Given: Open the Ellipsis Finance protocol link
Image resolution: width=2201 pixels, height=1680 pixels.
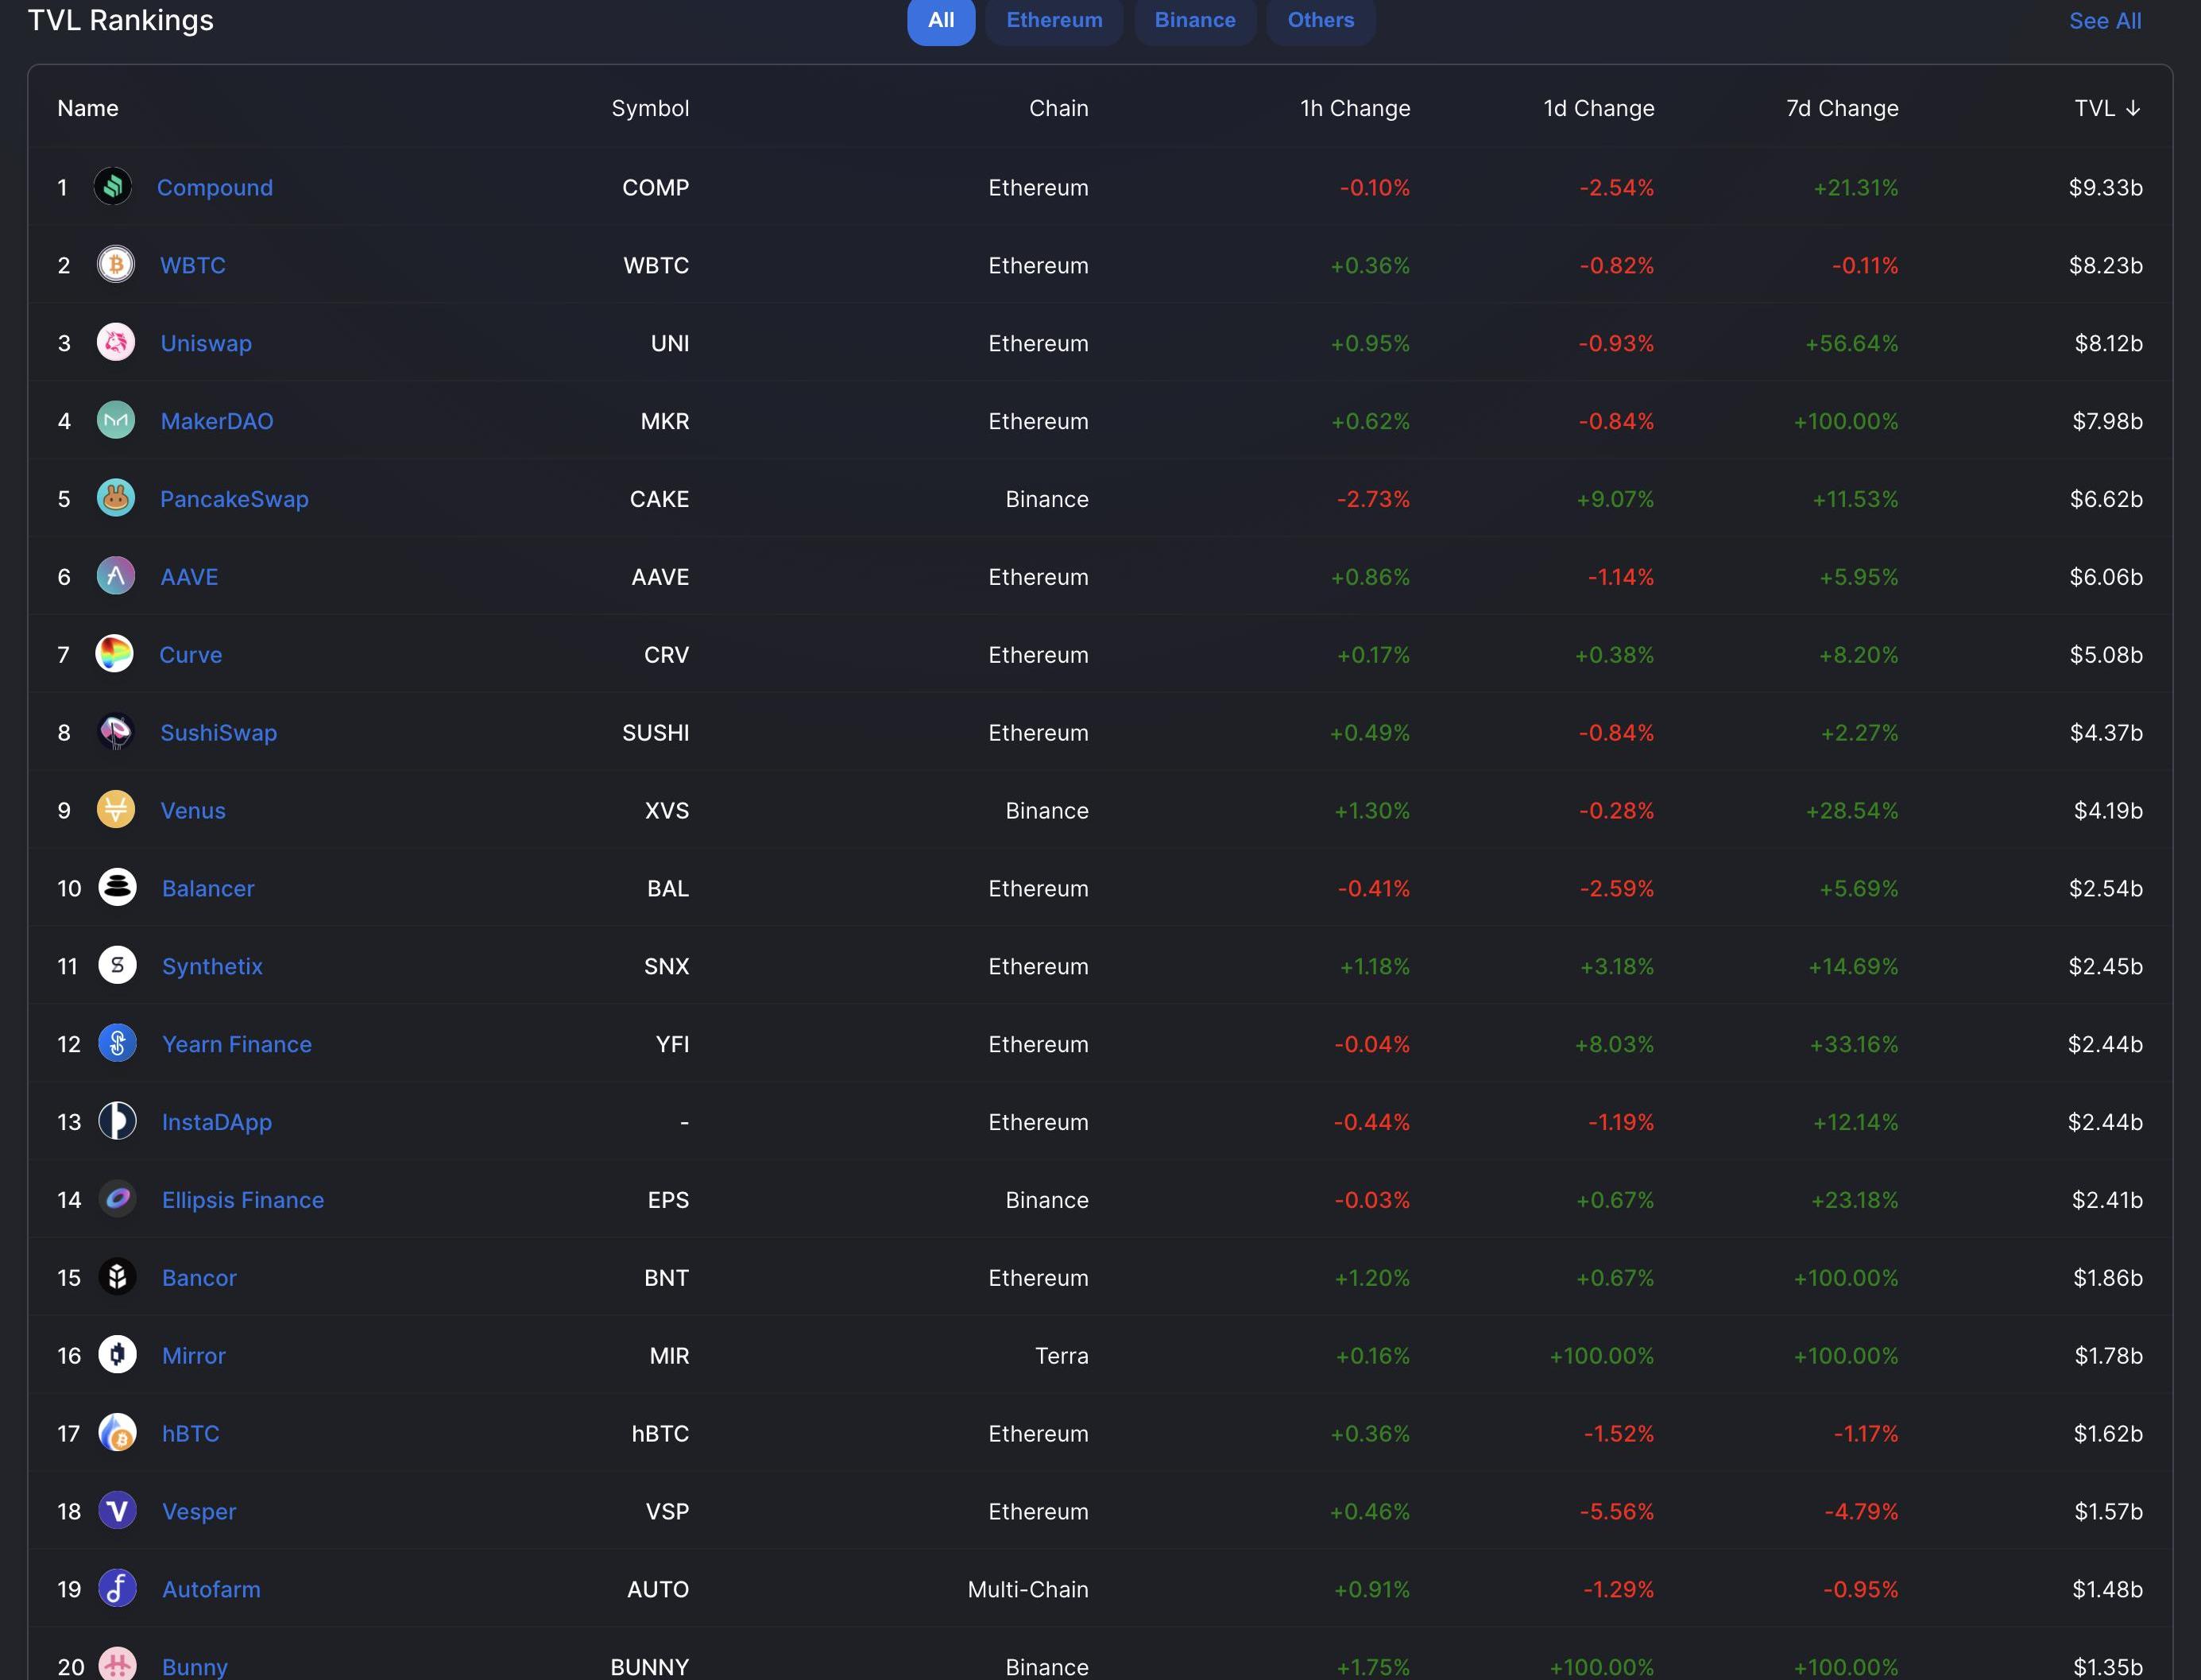Looking at the screenshot, I should coord(243,1199).
